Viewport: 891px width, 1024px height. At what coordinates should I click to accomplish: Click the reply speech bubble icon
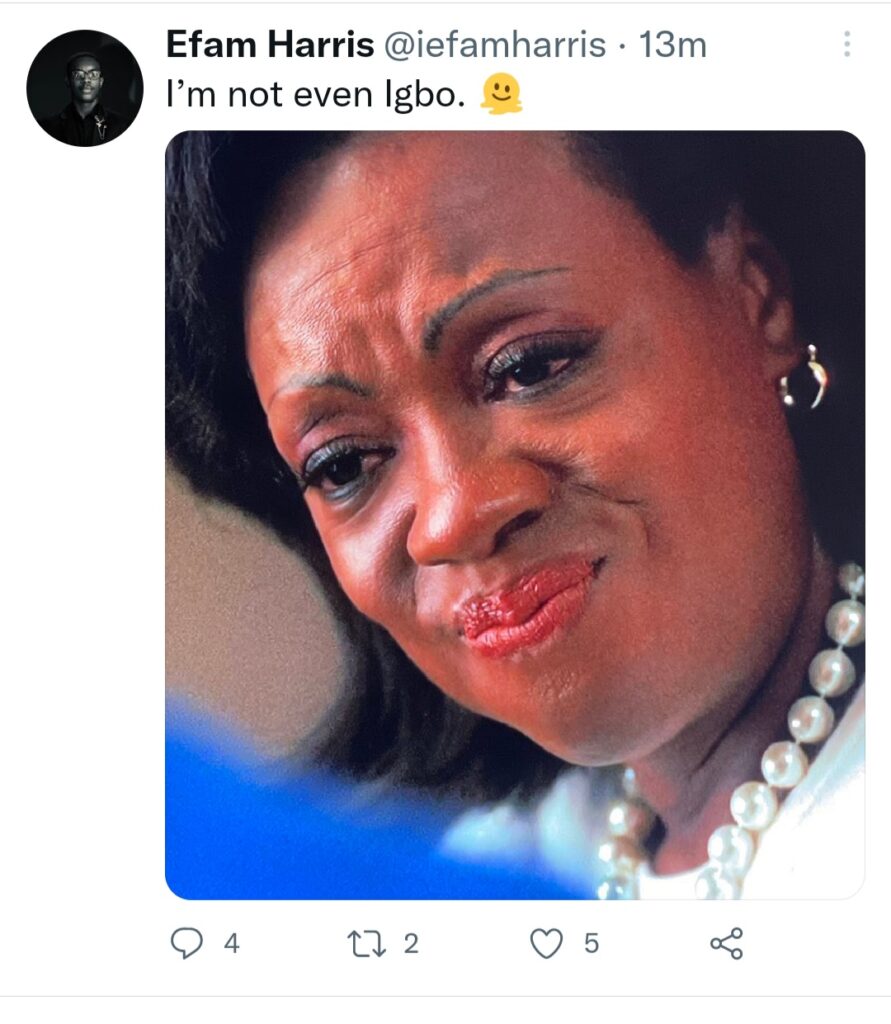[x=187, y=943]
